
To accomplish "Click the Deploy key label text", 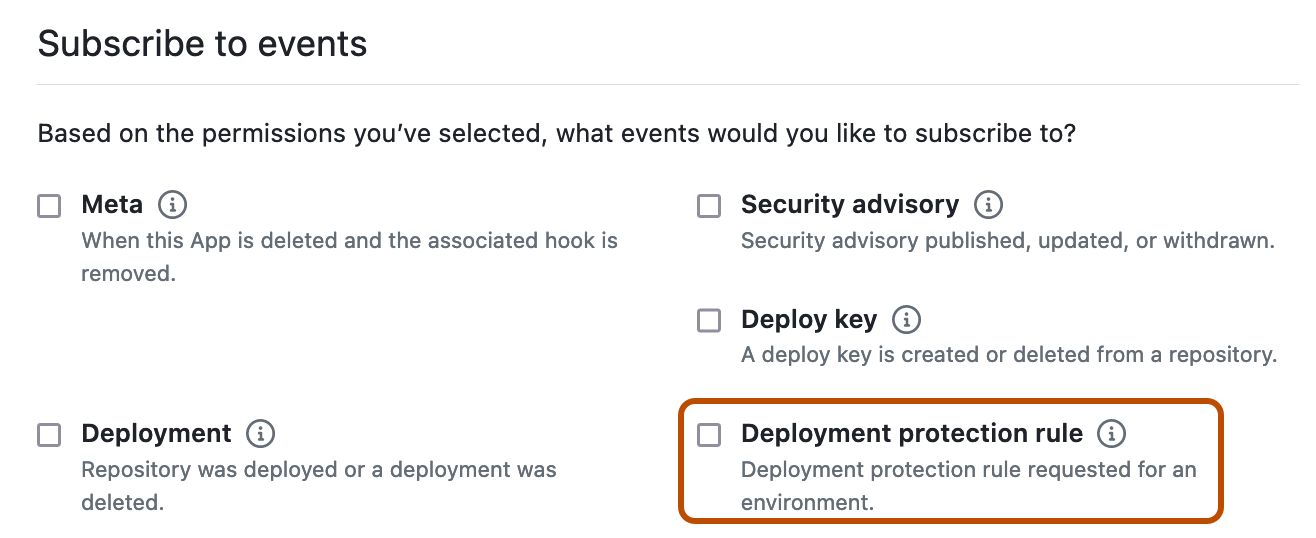I will point(808,320).
